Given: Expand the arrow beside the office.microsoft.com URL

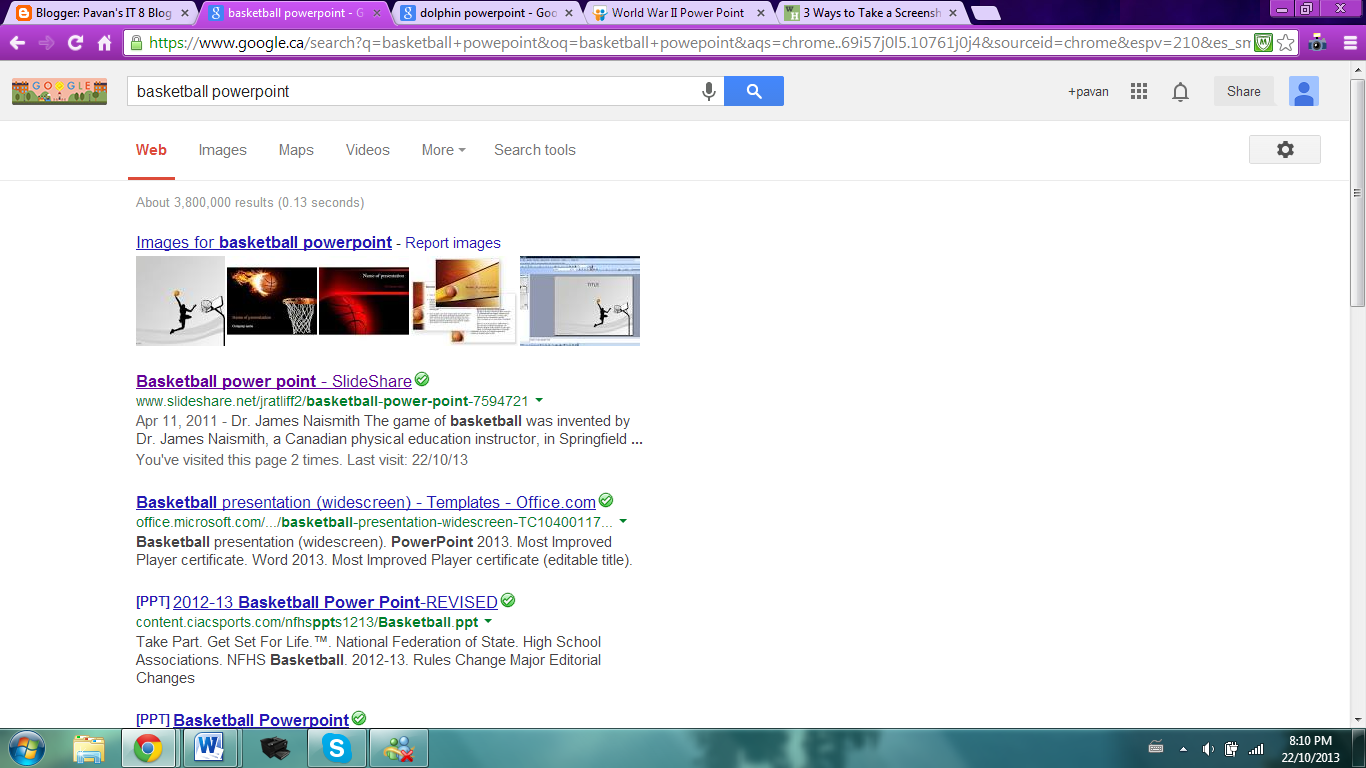Looking at the screenshot, I should tap(623, 522).
